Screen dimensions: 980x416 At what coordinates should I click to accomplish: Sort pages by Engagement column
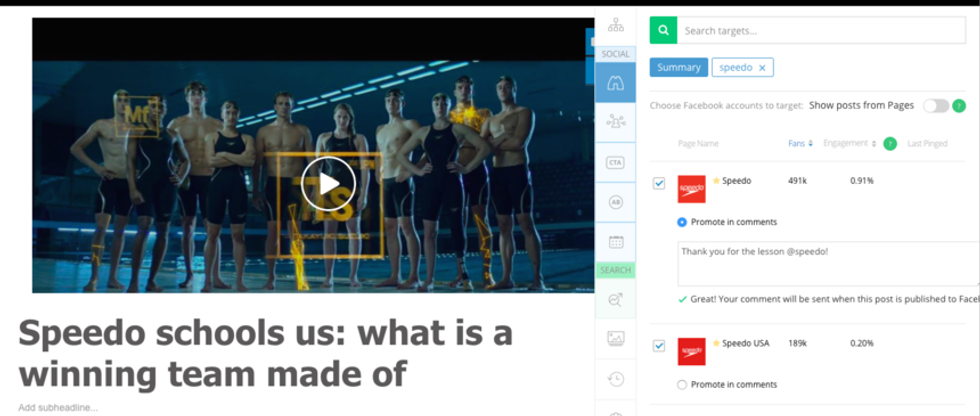[850, 144]
